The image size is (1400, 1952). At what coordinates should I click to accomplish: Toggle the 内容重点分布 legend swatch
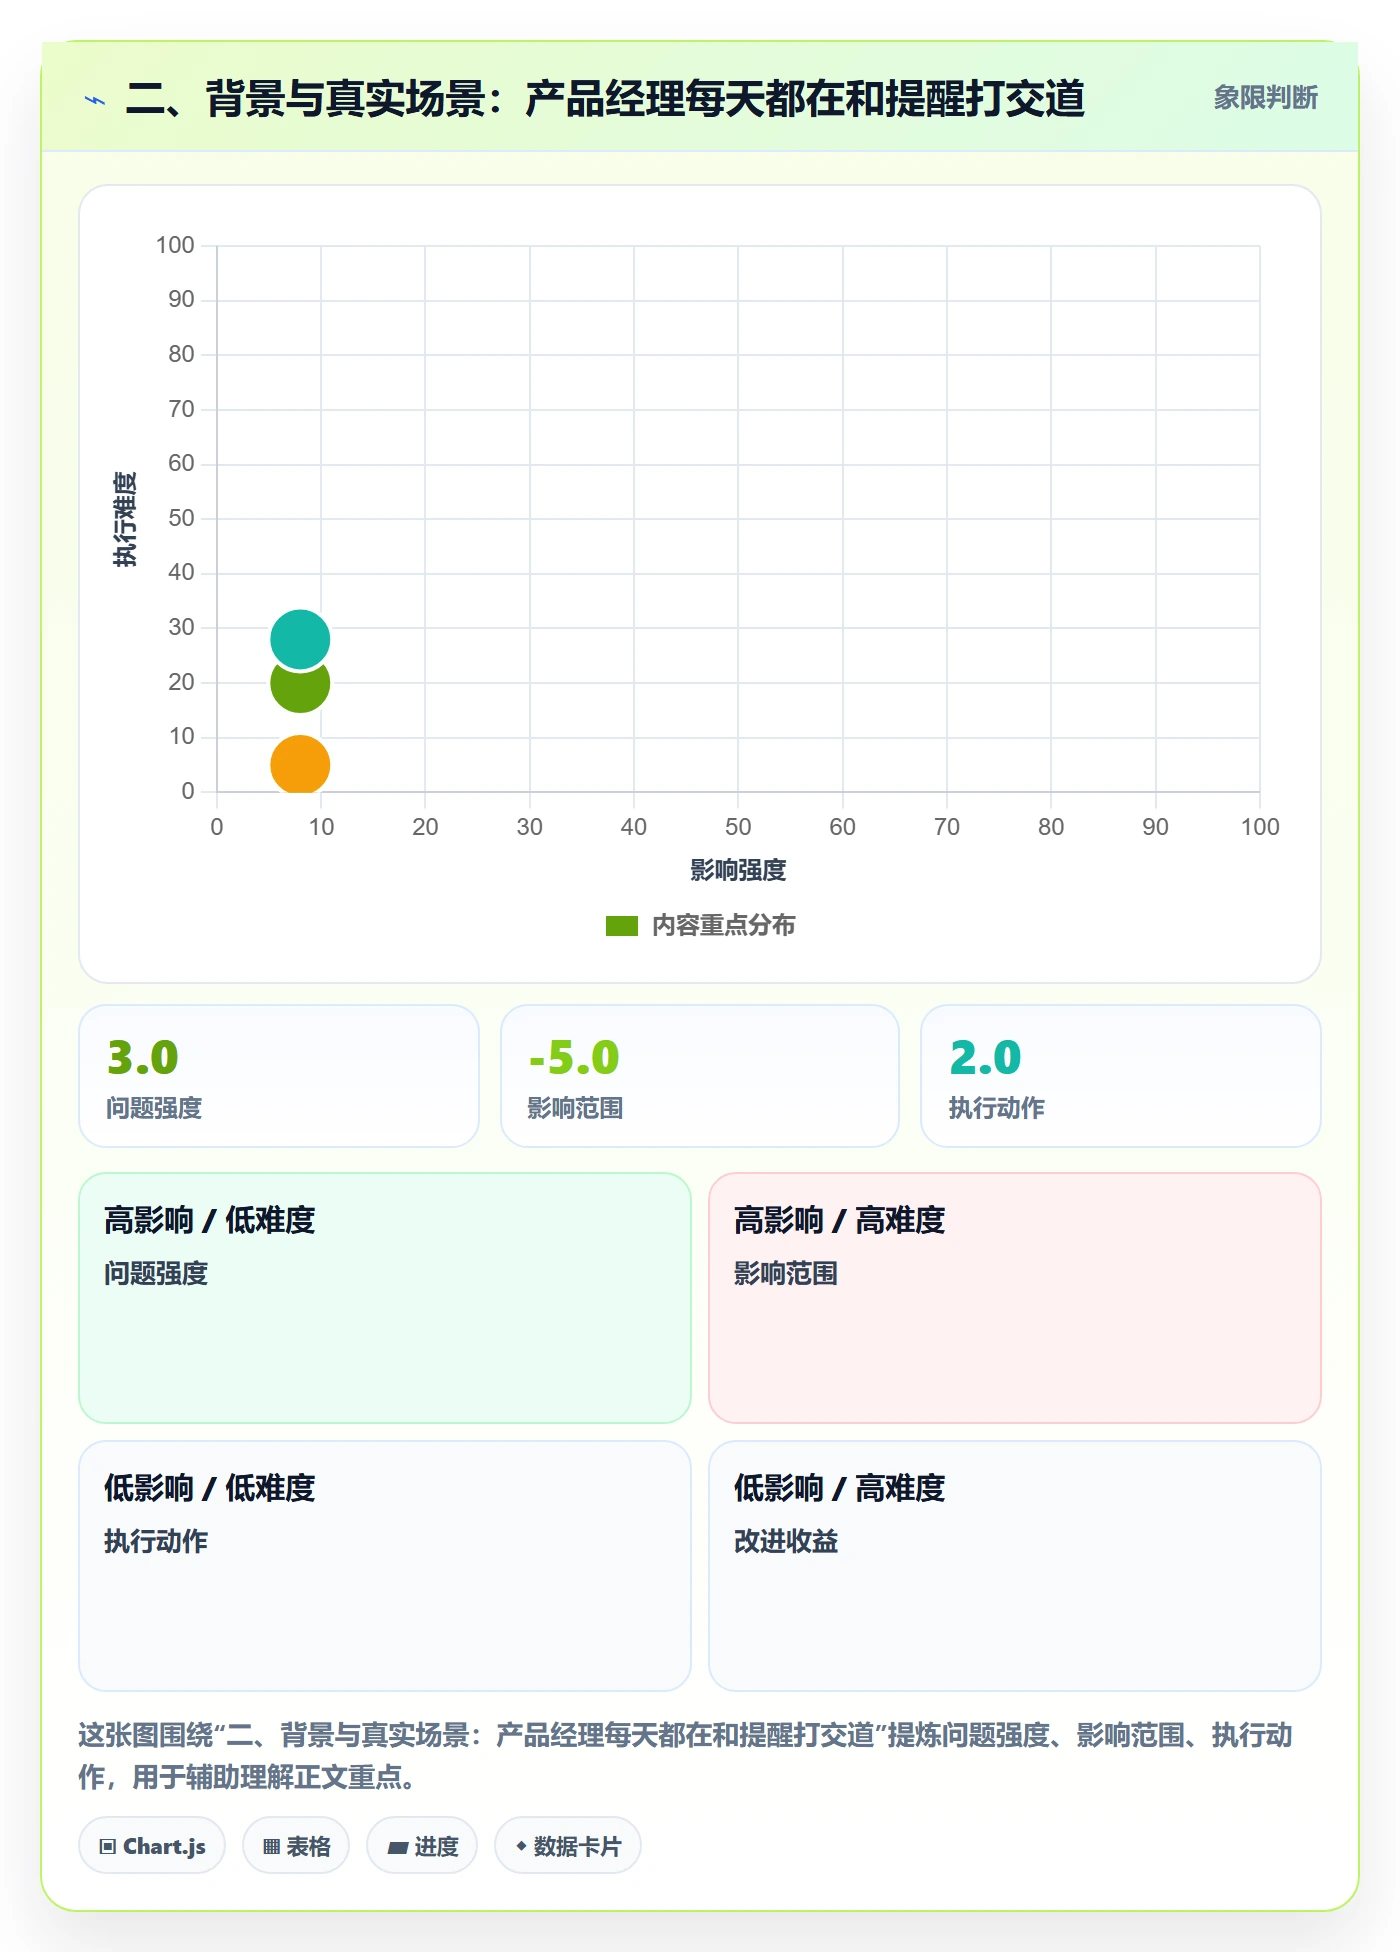pos(621,926)
